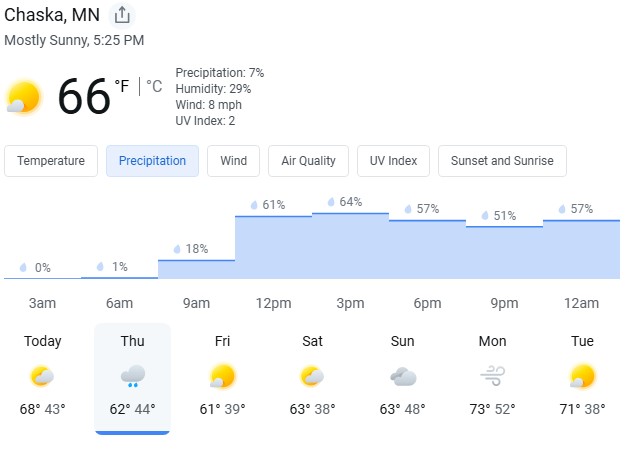
Task: Select Saturday's partly cloudy forecast icon
Action: [312, 376]
